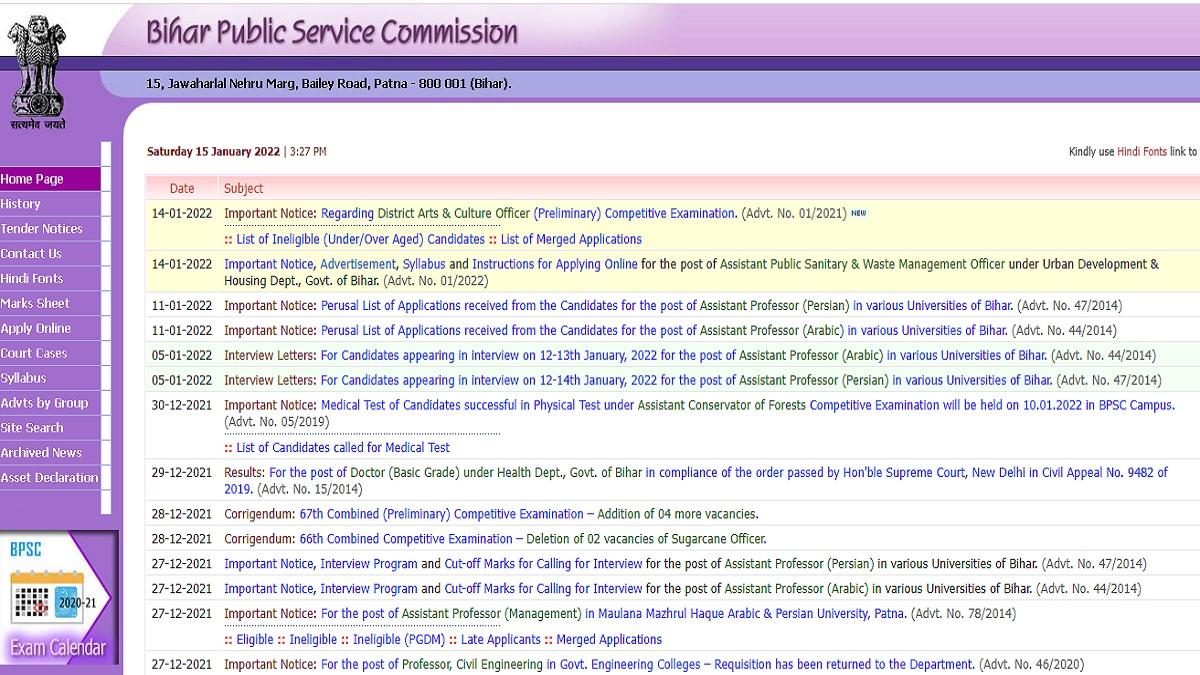The image size is (1200, 675).
Task: Click the Date column header
Action: [181, 188]
